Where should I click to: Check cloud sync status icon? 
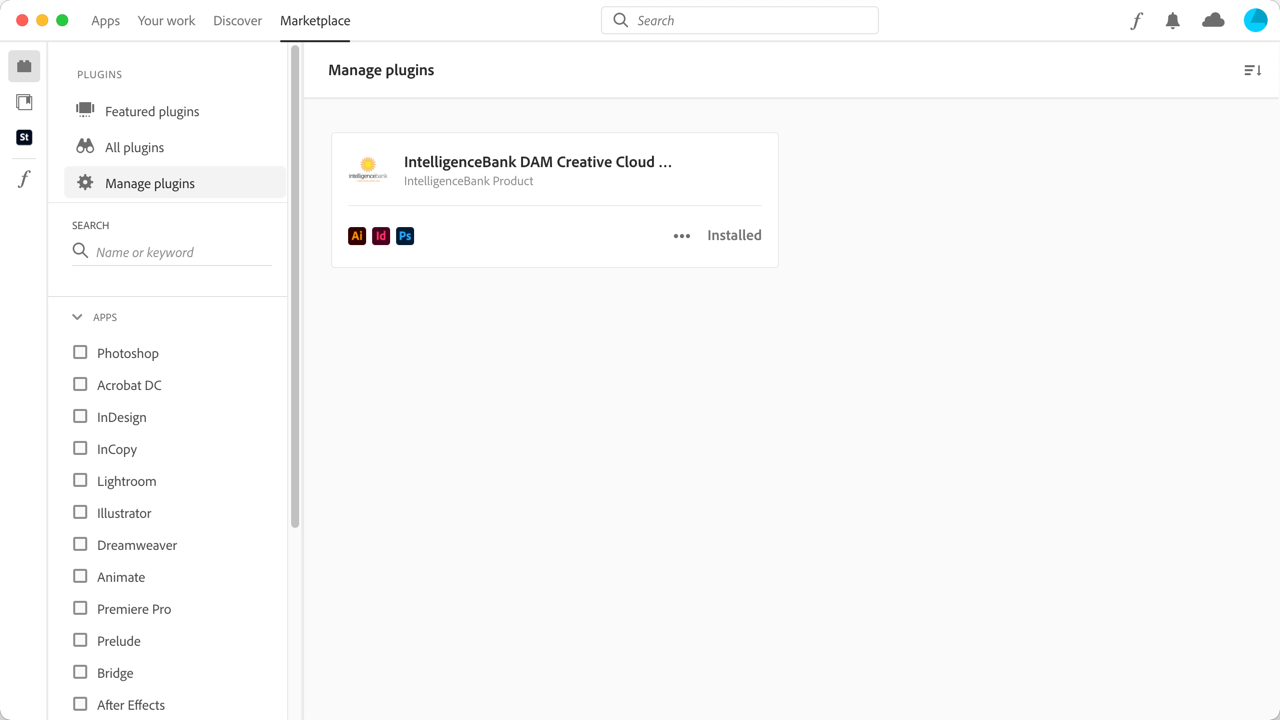point(1213,20)
